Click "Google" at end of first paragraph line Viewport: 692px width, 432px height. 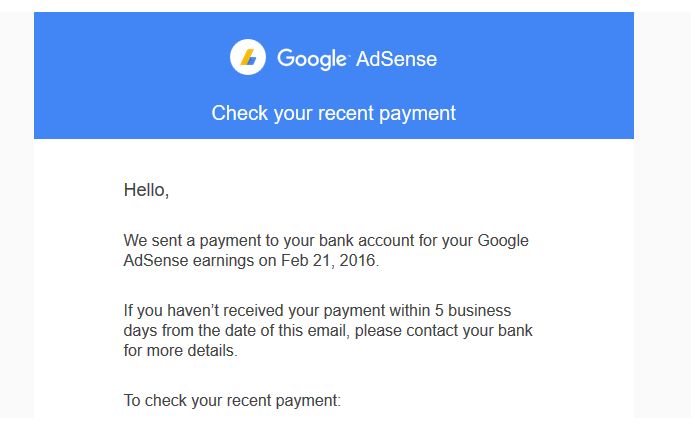coord(503,241)
